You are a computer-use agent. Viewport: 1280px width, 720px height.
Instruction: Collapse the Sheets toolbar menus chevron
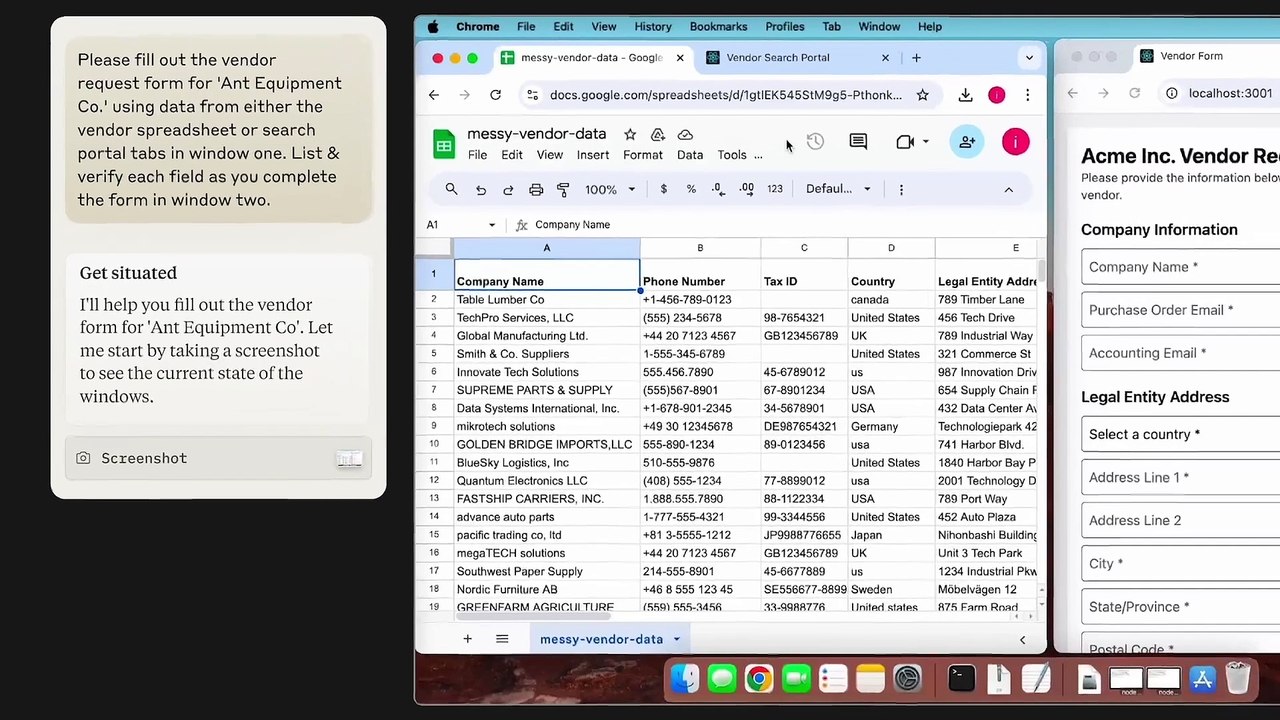coord(1008,189)
